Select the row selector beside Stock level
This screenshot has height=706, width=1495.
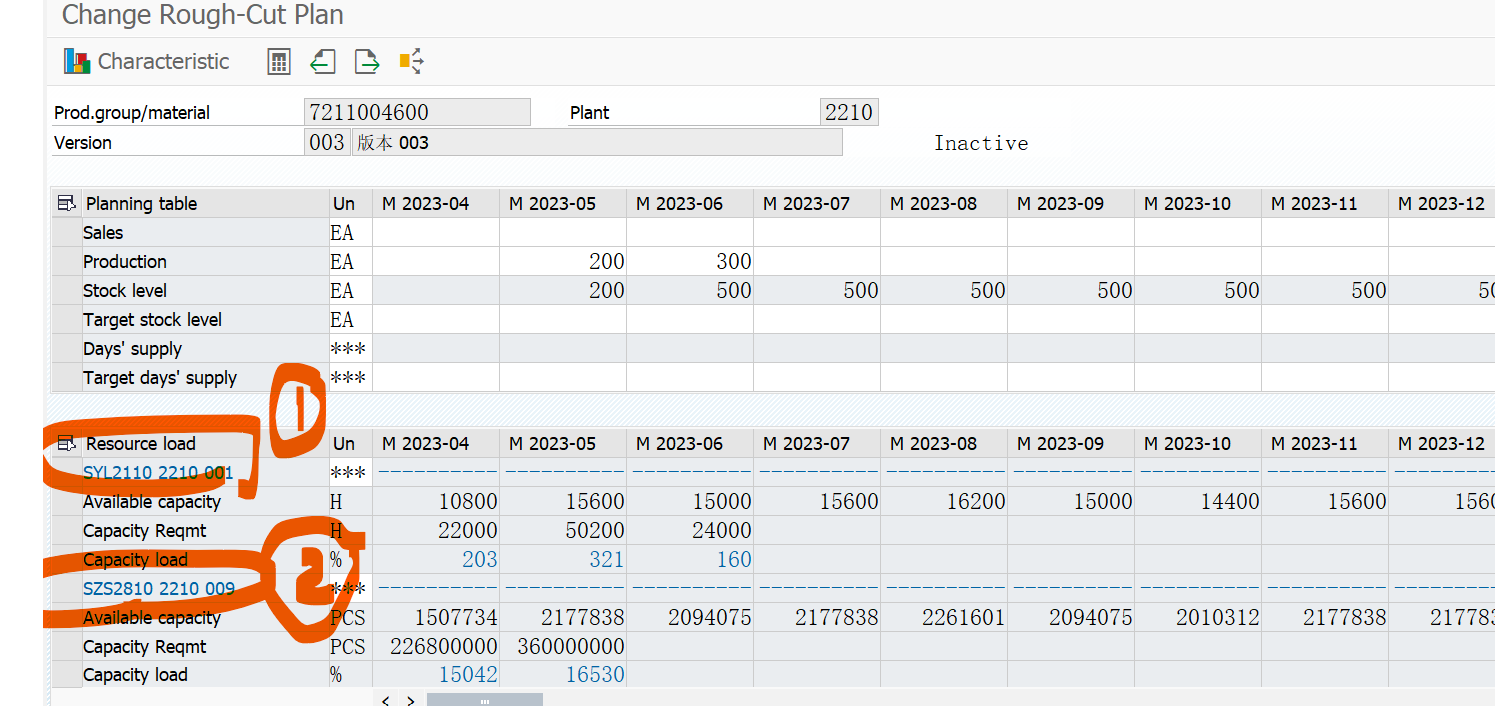[66, 291]
